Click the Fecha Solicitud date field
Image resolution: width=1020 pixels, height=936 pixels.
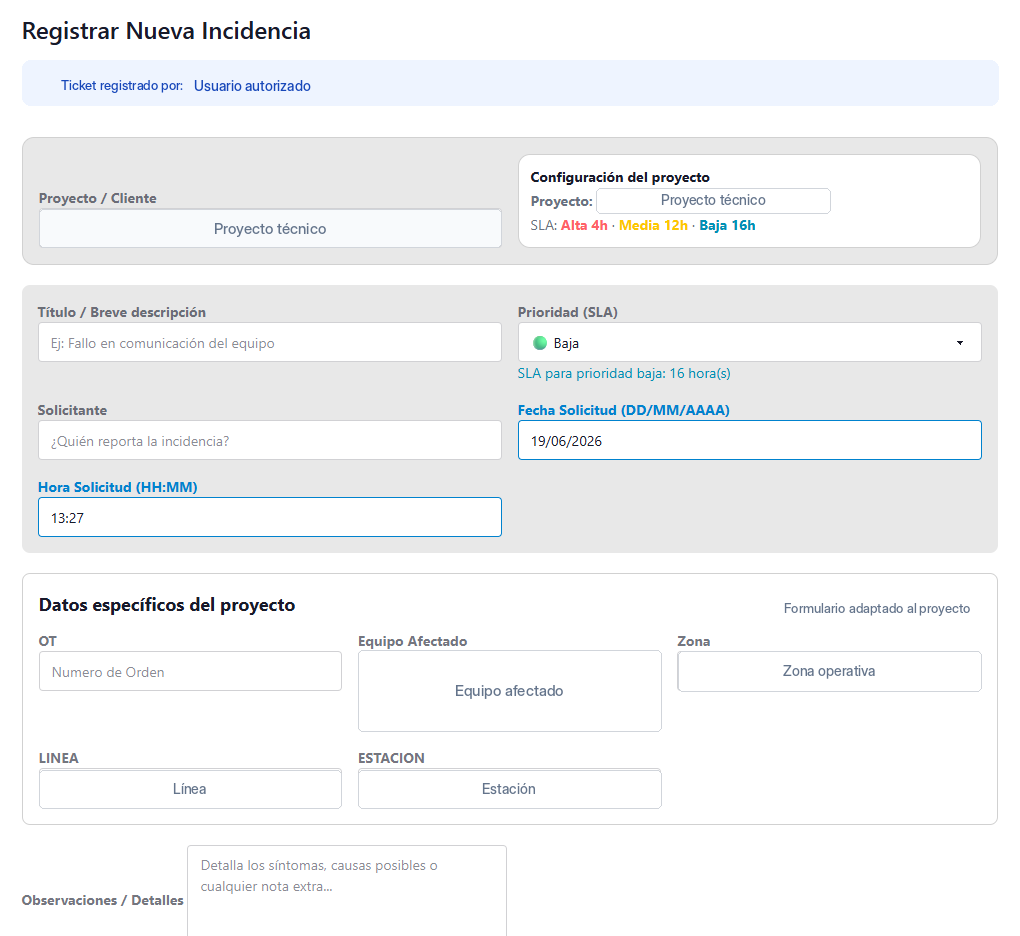[x=749, y=440]
